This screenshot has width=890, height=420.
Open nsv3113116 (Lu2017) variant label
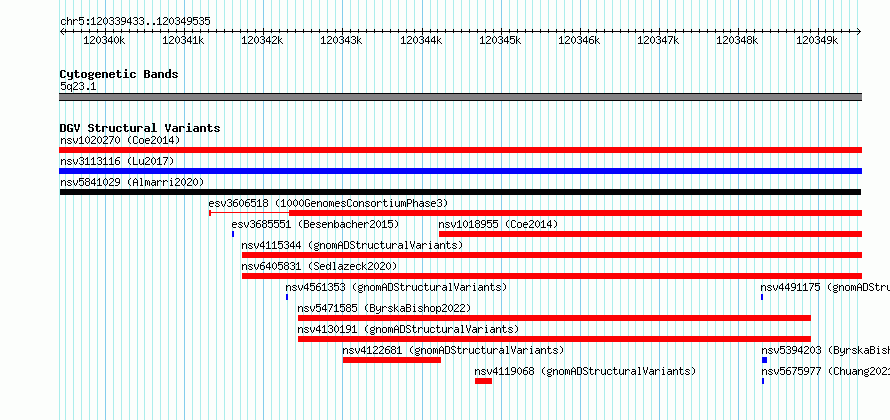[x=117, y=161]
